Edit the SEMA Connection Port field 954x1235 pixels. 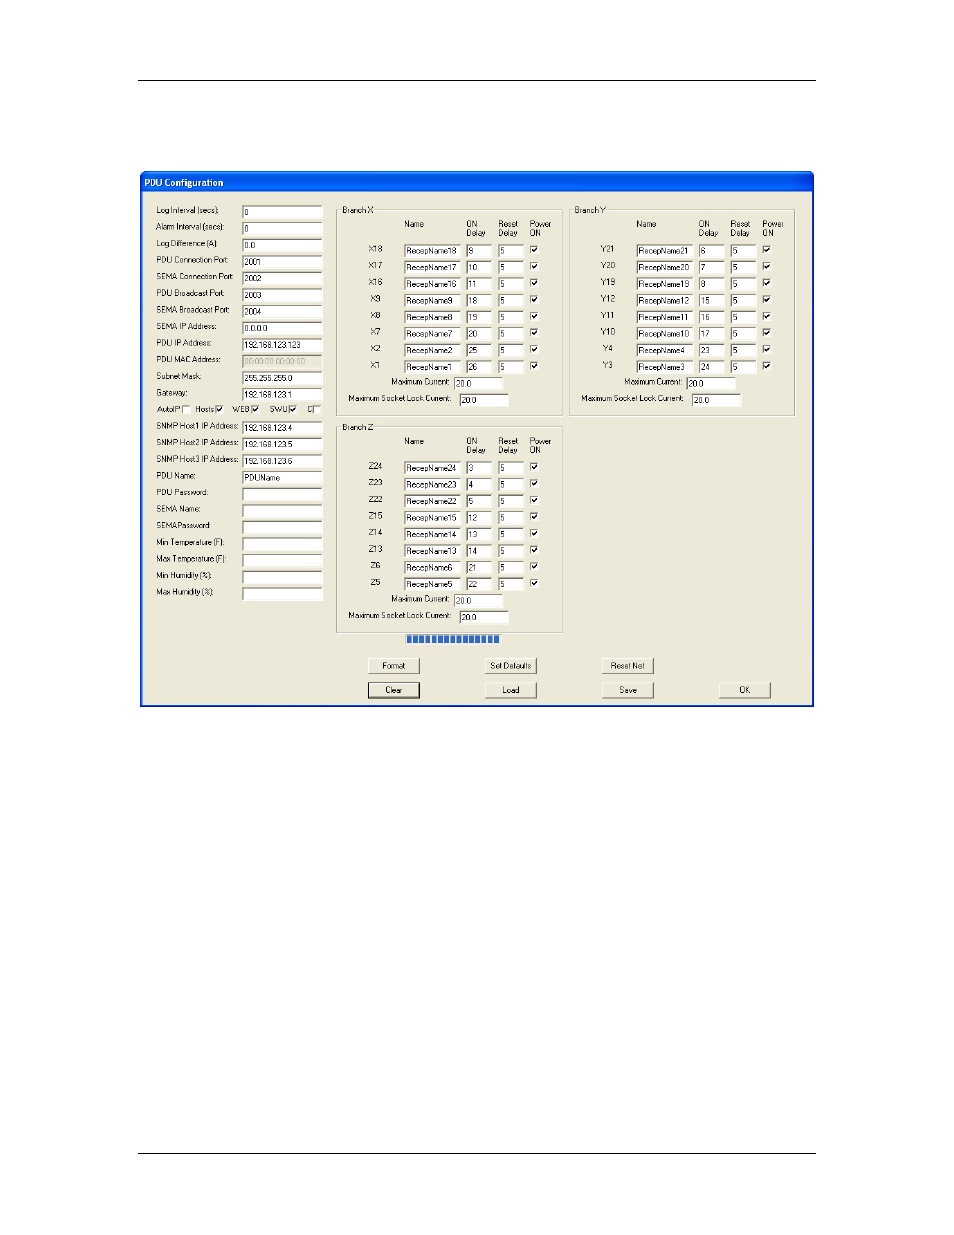(x=282, y=278)
